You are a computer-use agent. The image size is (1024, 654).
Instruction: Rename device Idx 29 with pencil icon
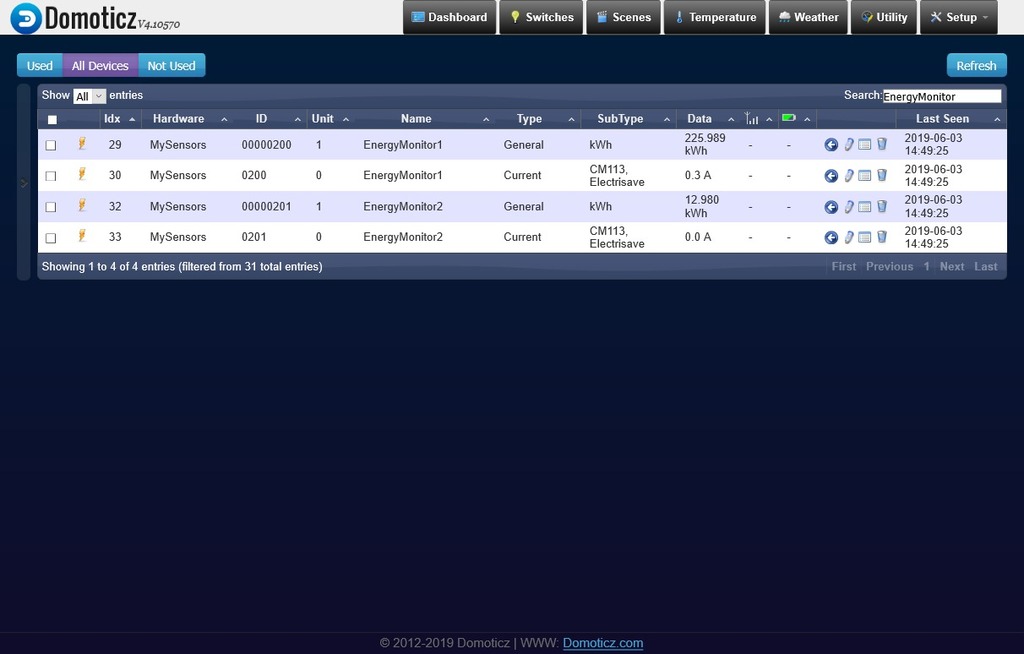tap(848, 144)
